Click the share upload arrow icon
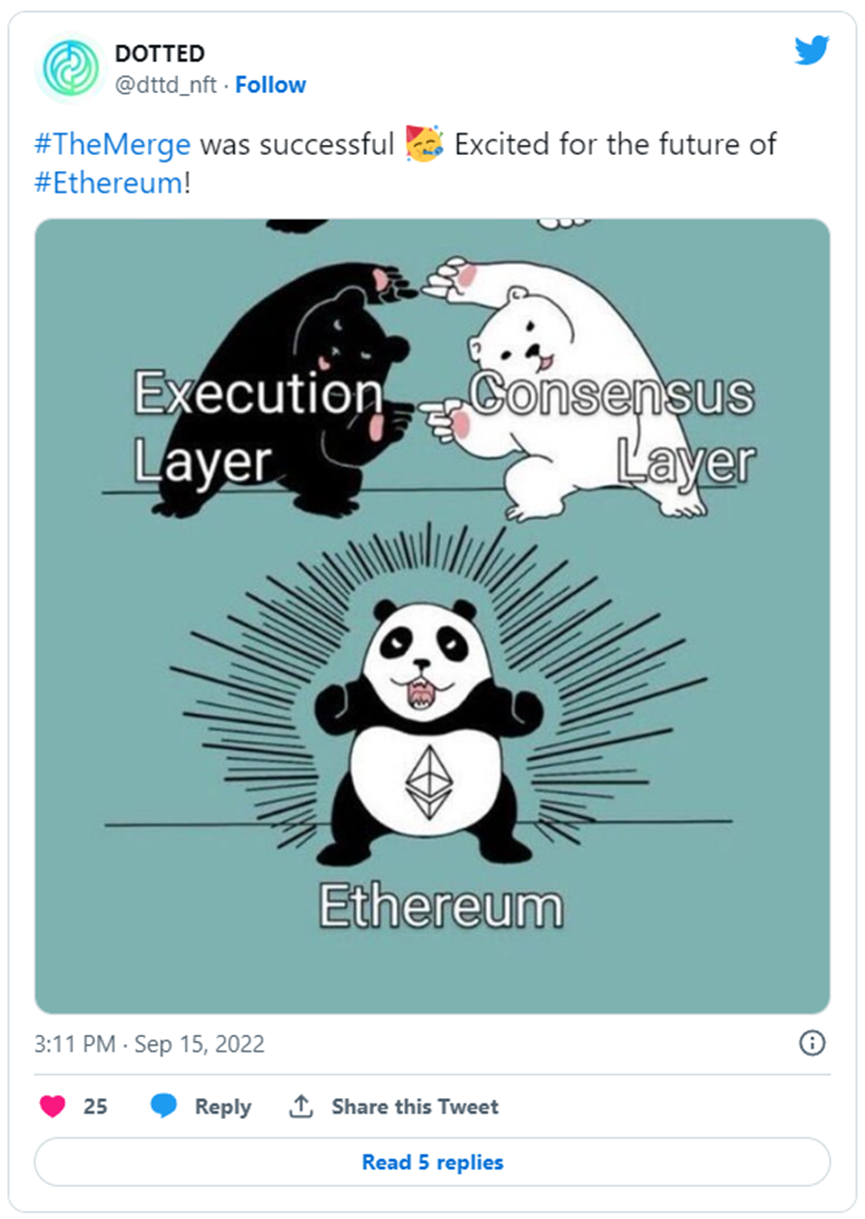 (300, 1106)
